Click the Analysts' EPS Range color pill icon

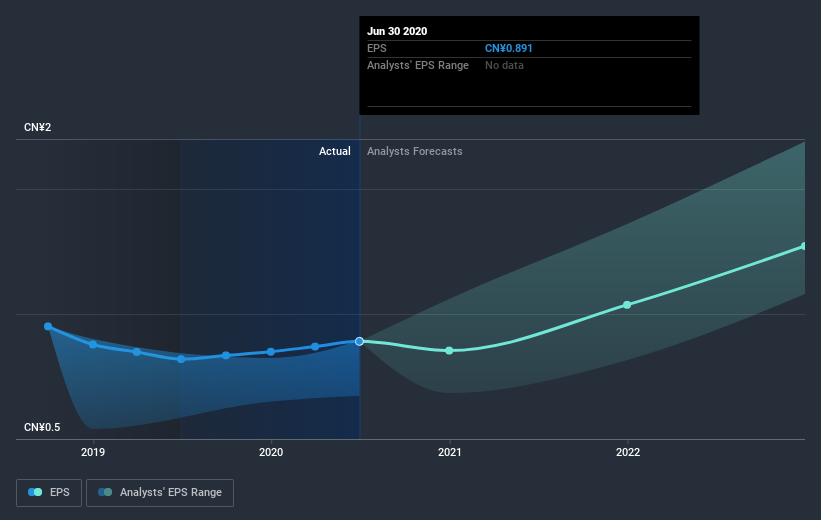tap(105, 492)
